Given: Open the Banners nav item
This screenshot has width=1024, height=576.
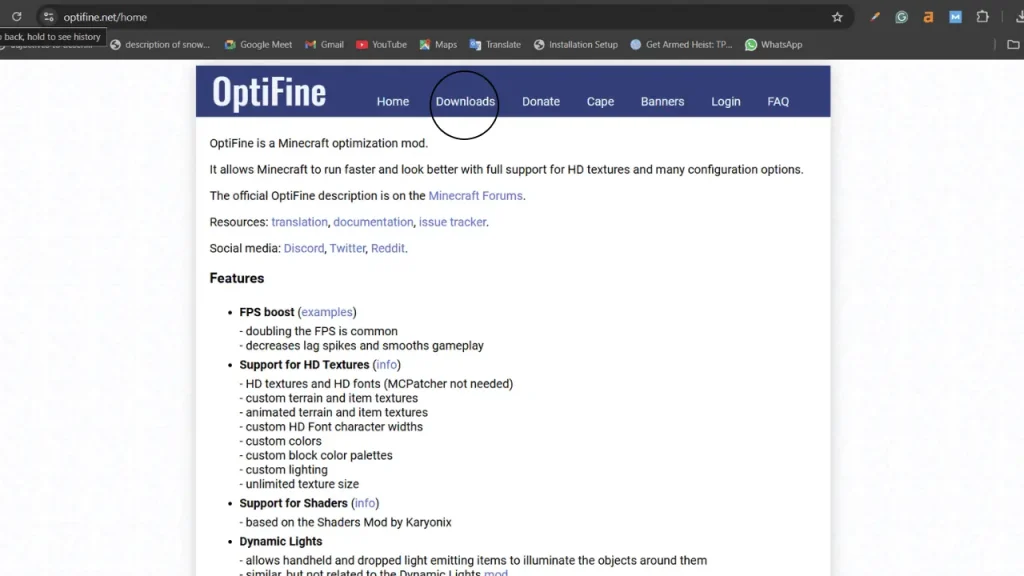Looking at the screenshot, I should [x=662, y=101].
